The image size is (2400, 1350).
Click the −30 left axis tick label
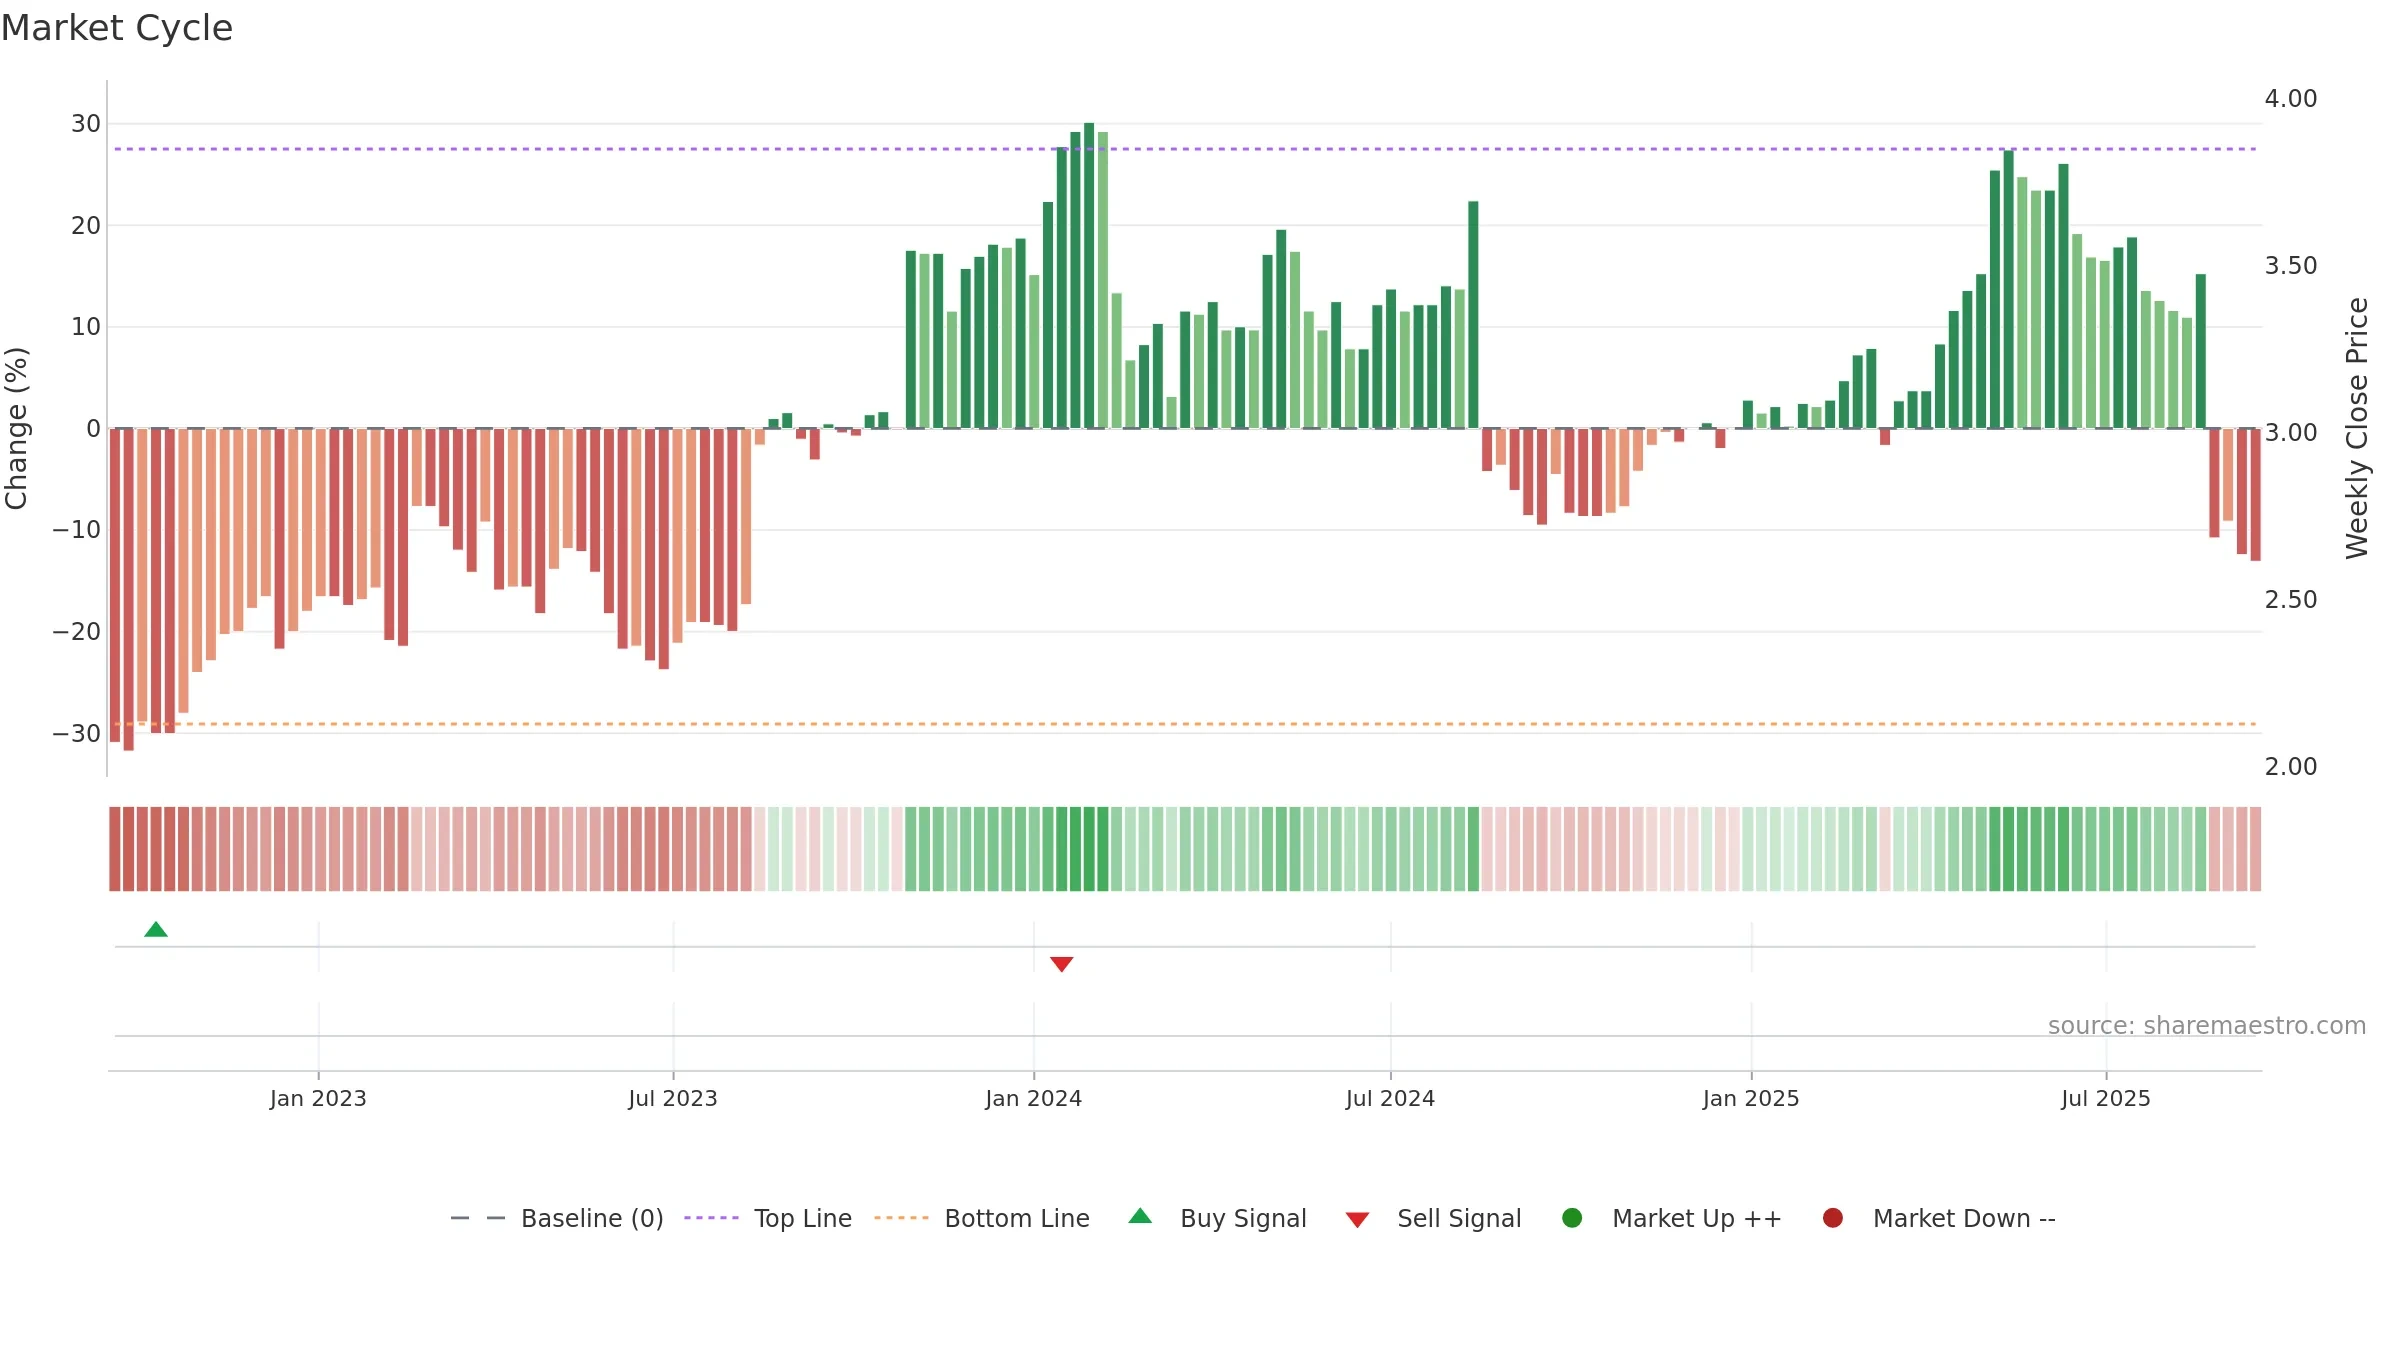click(x=77, y=734)
